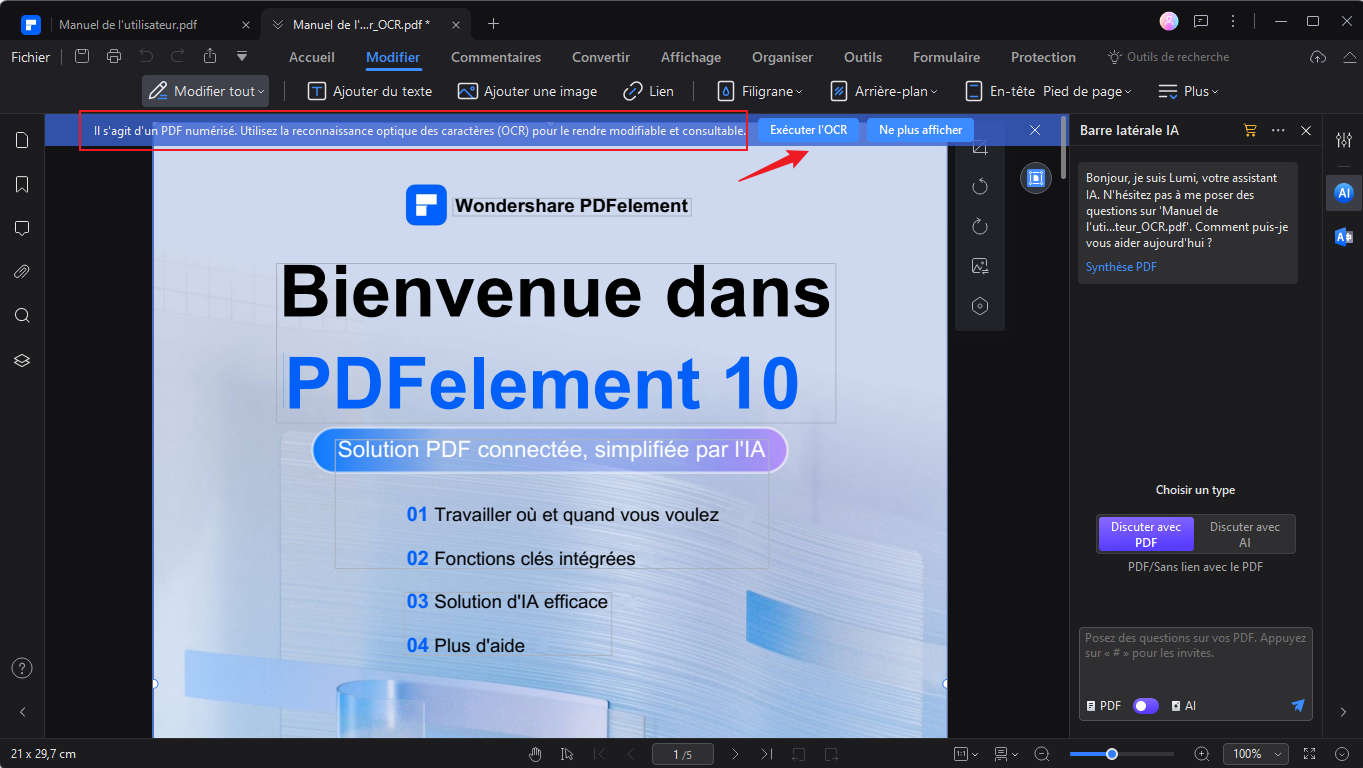The height and width of the screenshot is (768, 1363).
Task: Collapse the left sidebar arrow
Action: (x=22, y=712)
